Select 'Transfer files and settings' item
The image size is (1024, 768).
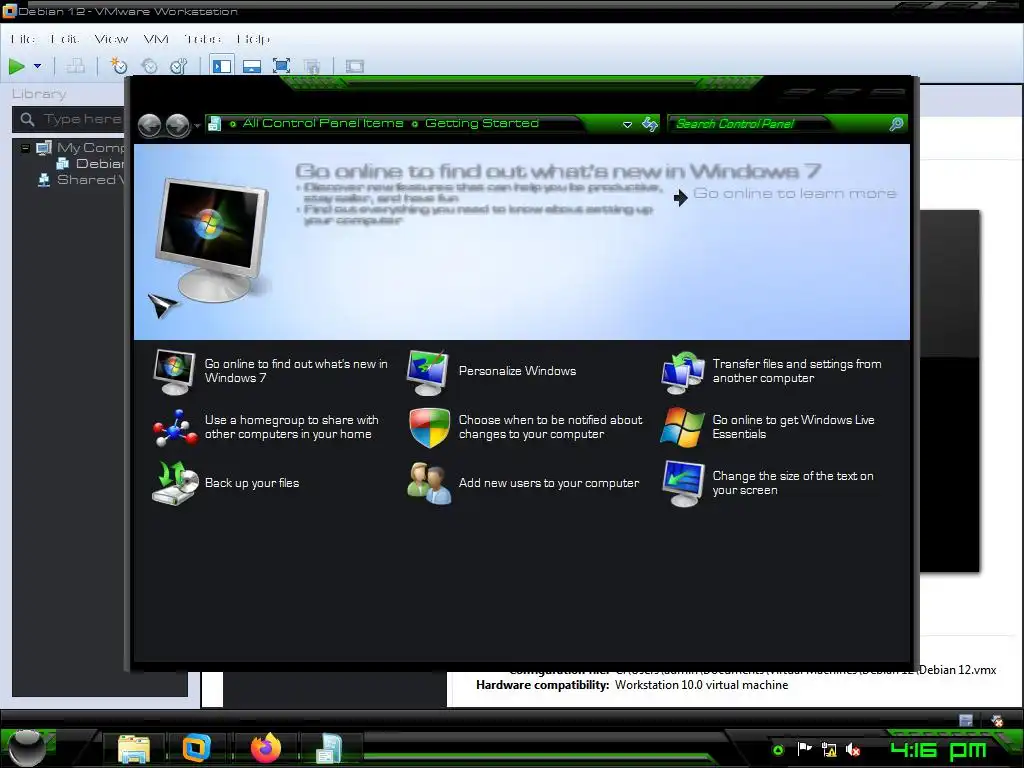771,371
